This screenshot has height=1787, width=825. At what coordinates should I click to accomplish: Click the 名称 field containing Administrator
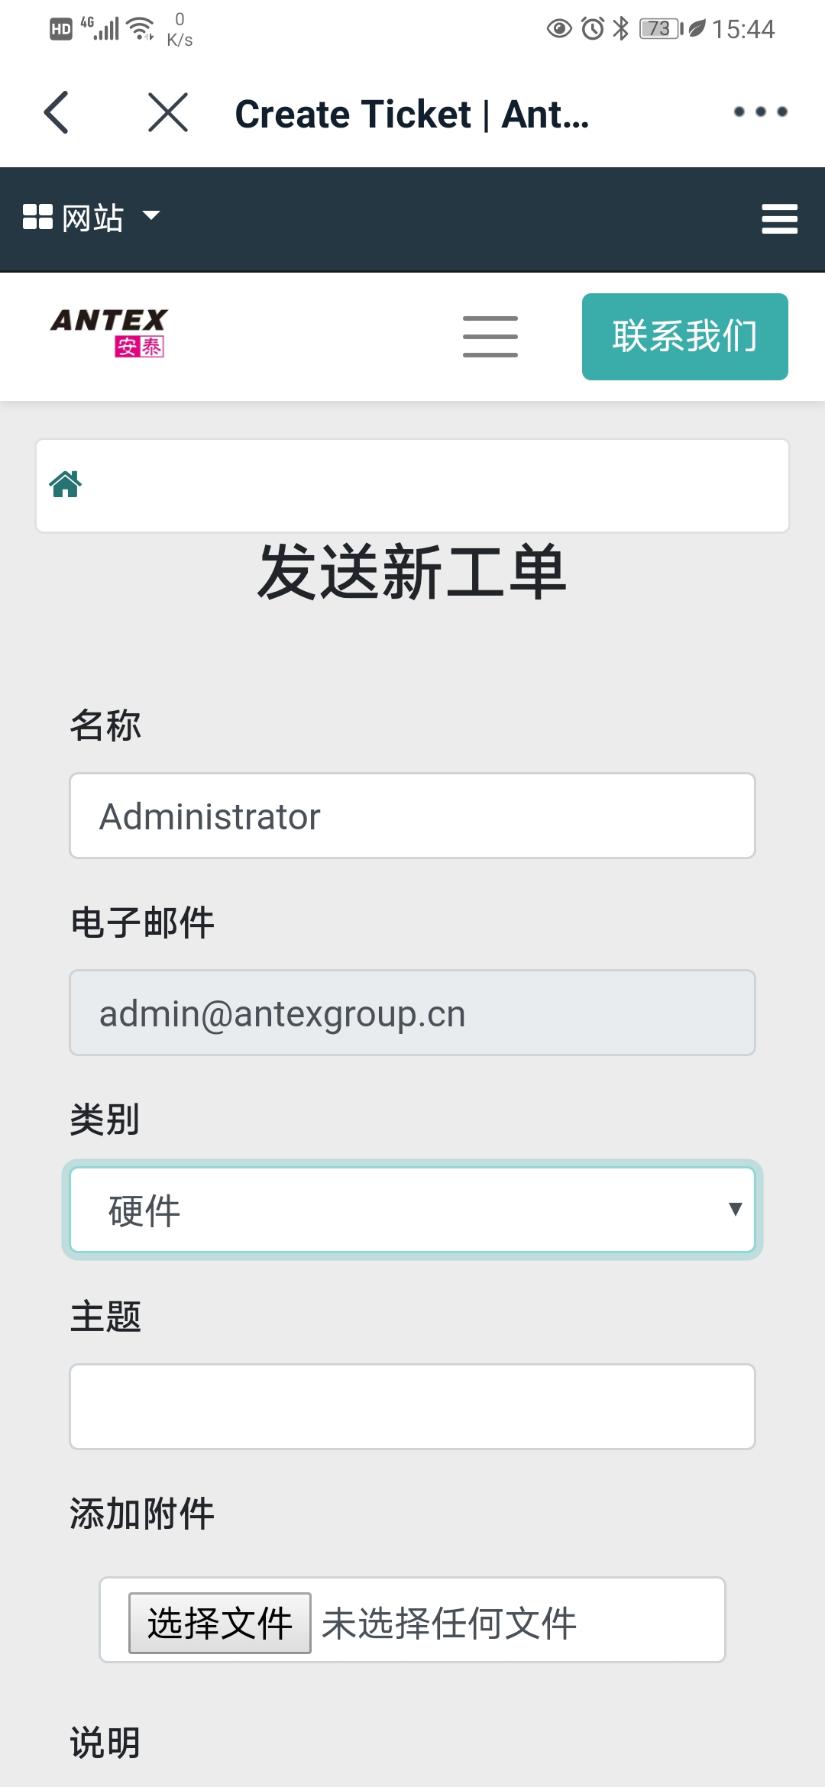click(x=412, y=816)
